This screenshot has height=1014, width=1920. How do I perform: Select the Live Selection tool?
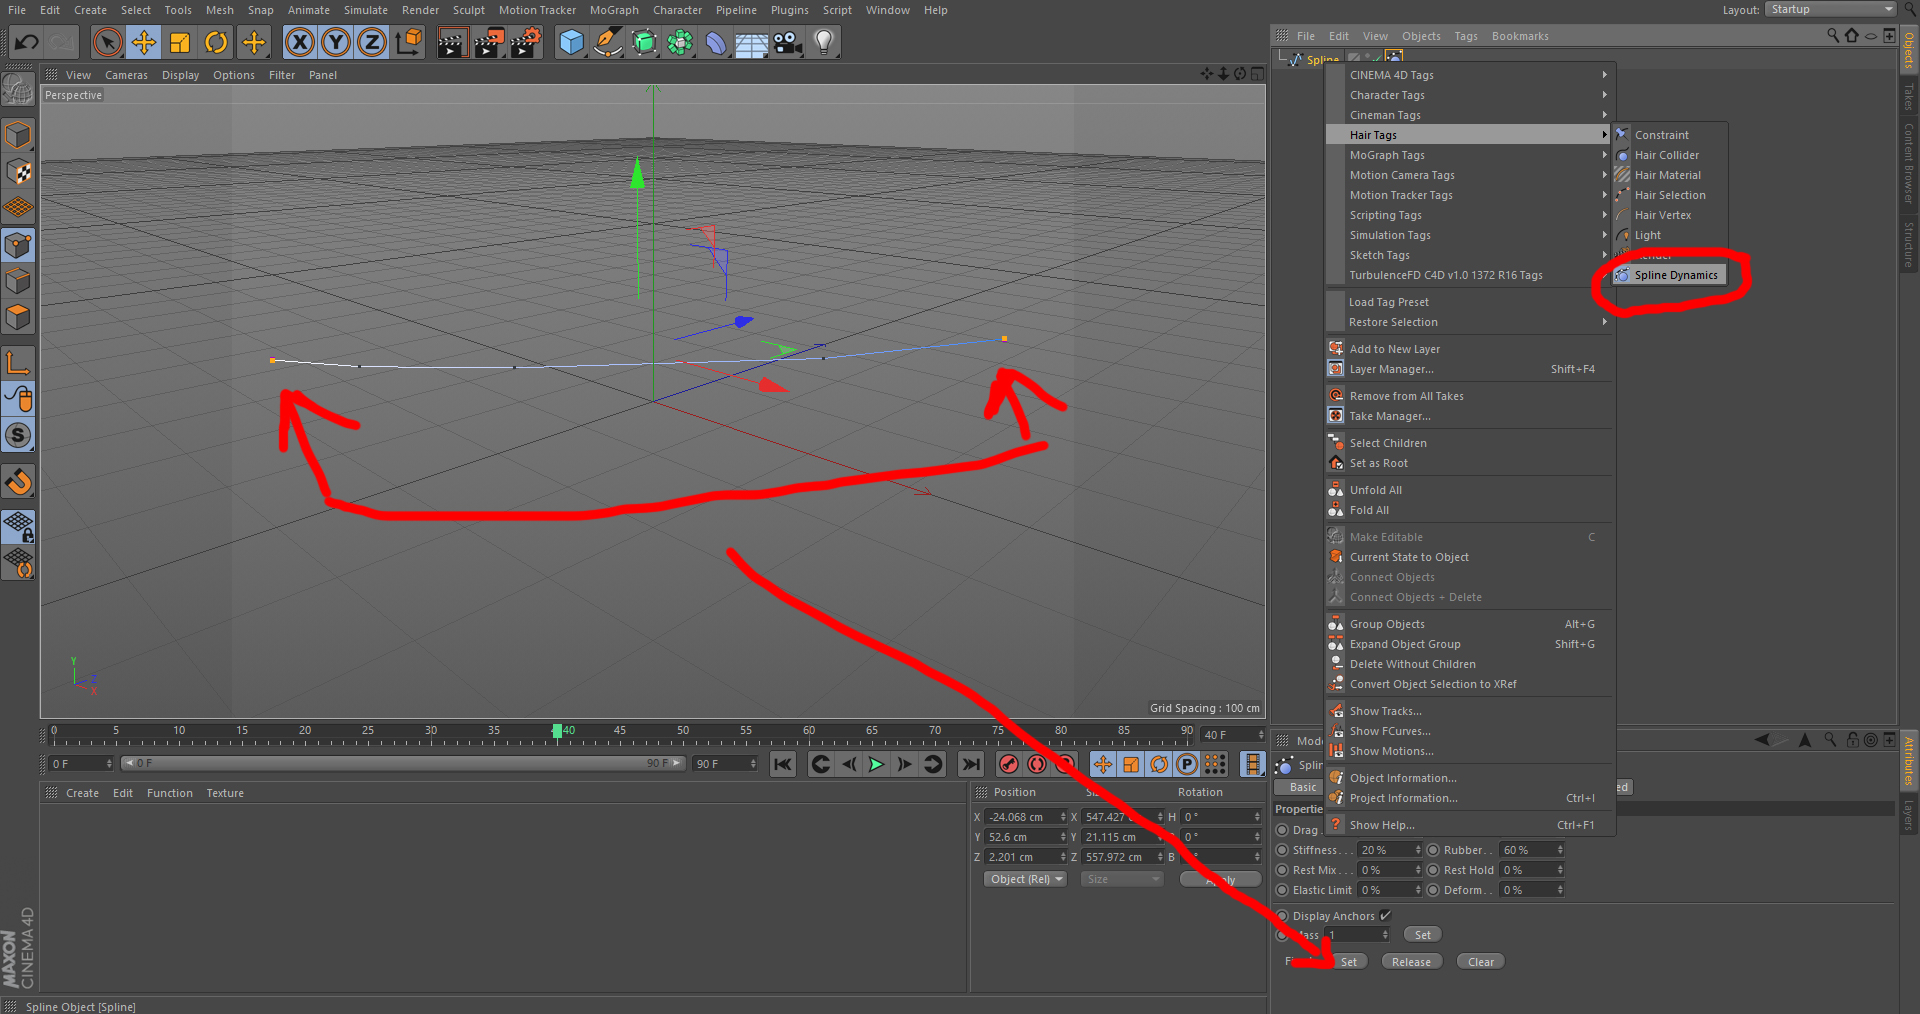107,42
